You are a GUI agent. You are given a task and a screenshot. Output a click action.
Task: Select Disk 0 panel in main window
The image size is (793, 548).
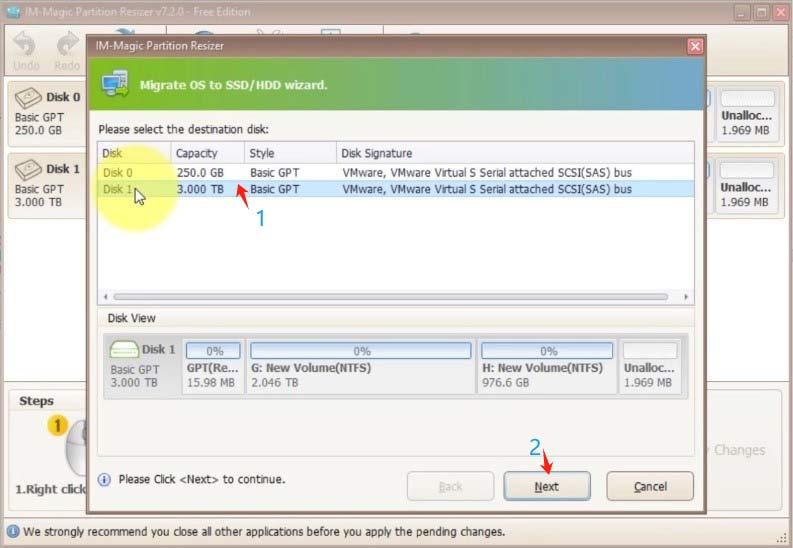tap(48, 114)
